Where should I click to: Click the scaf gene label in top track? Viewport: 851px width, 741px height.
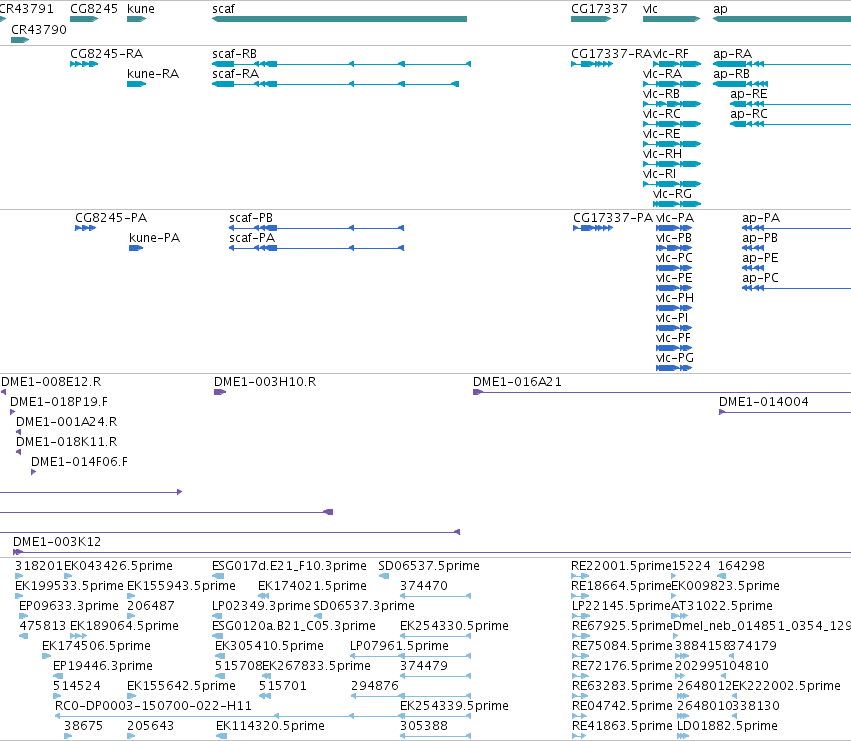pyautogui.click(x=223, y=9)
